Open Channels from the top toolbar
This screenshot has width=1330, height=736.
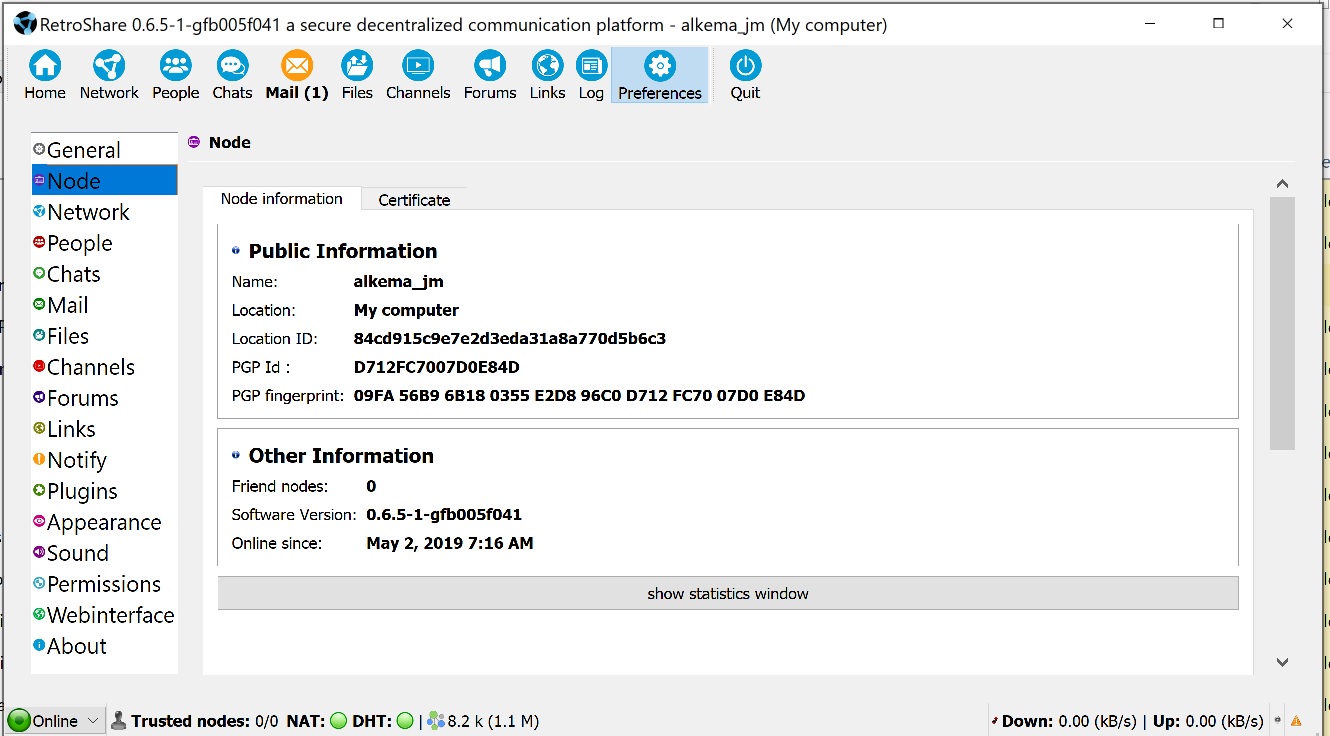click(418, 76)
